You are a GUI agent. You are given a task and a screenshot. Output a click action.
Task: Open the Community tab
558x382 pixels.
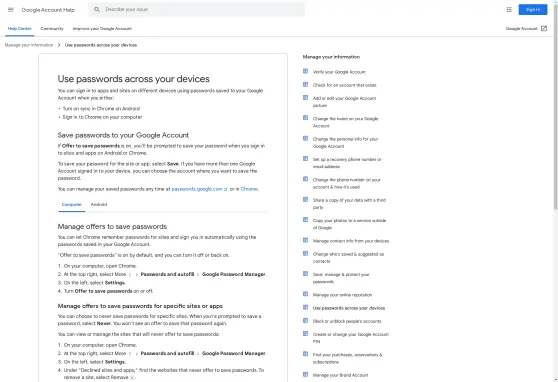[52, 28]
